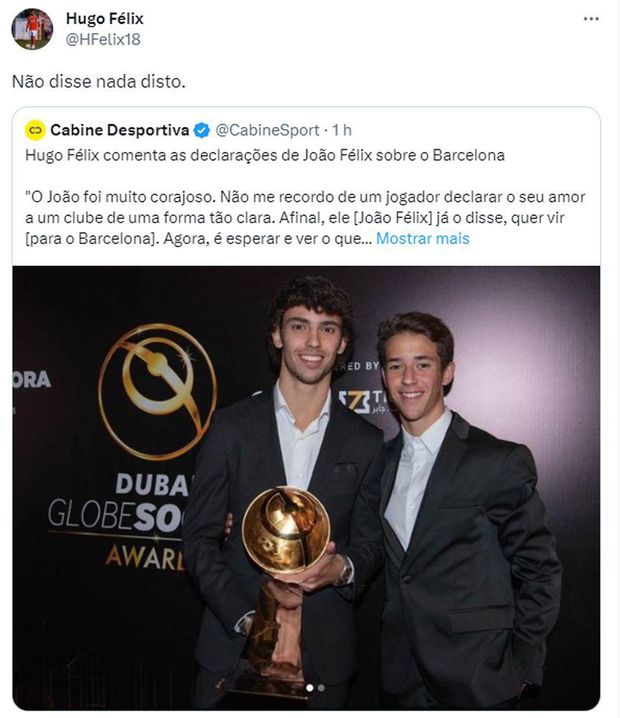
Task: Open the Hugo Félix display name
Action: 104,18
